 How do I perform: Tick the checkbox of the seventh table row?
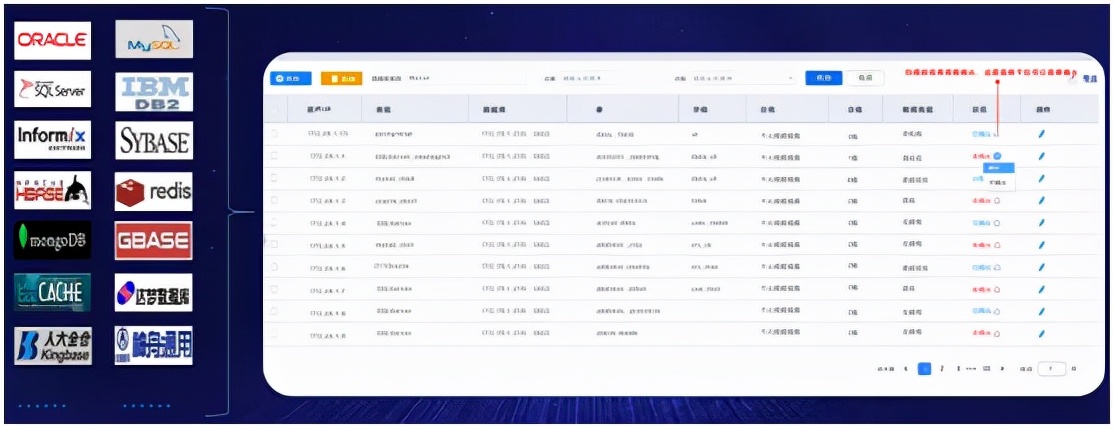(x=275, y=267)
